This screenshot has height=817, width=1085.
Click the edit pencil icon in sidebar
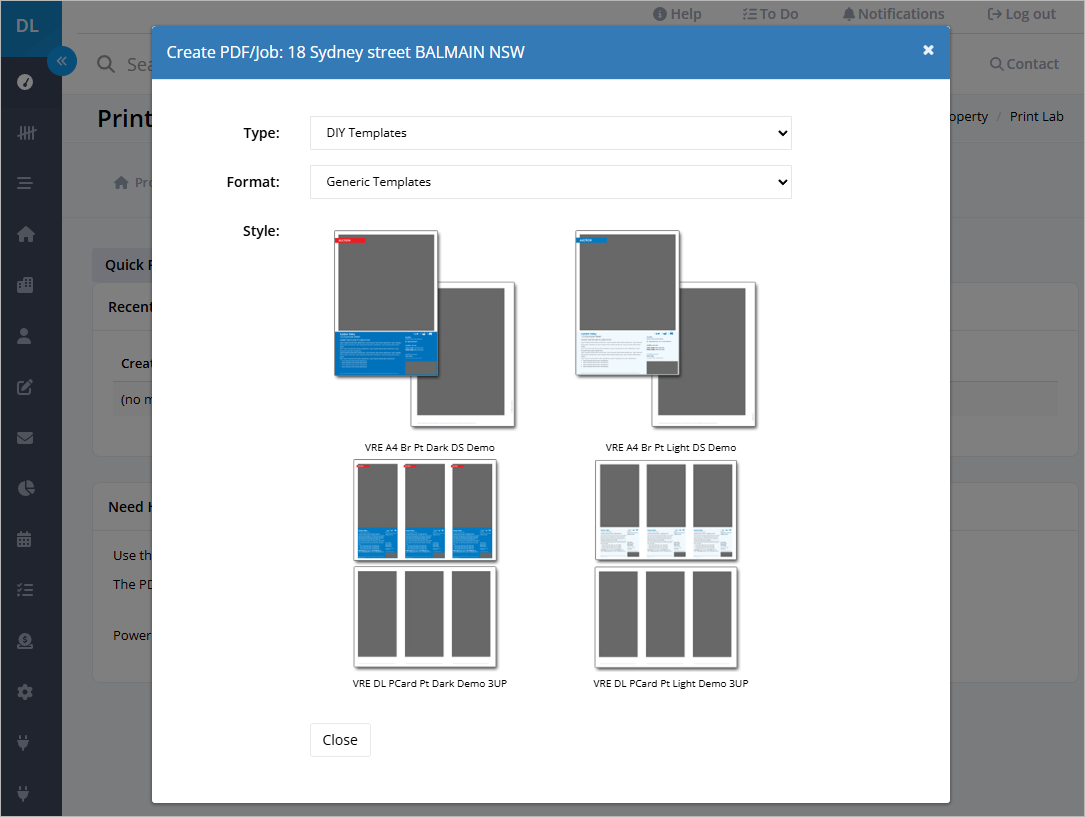(25, 387)
